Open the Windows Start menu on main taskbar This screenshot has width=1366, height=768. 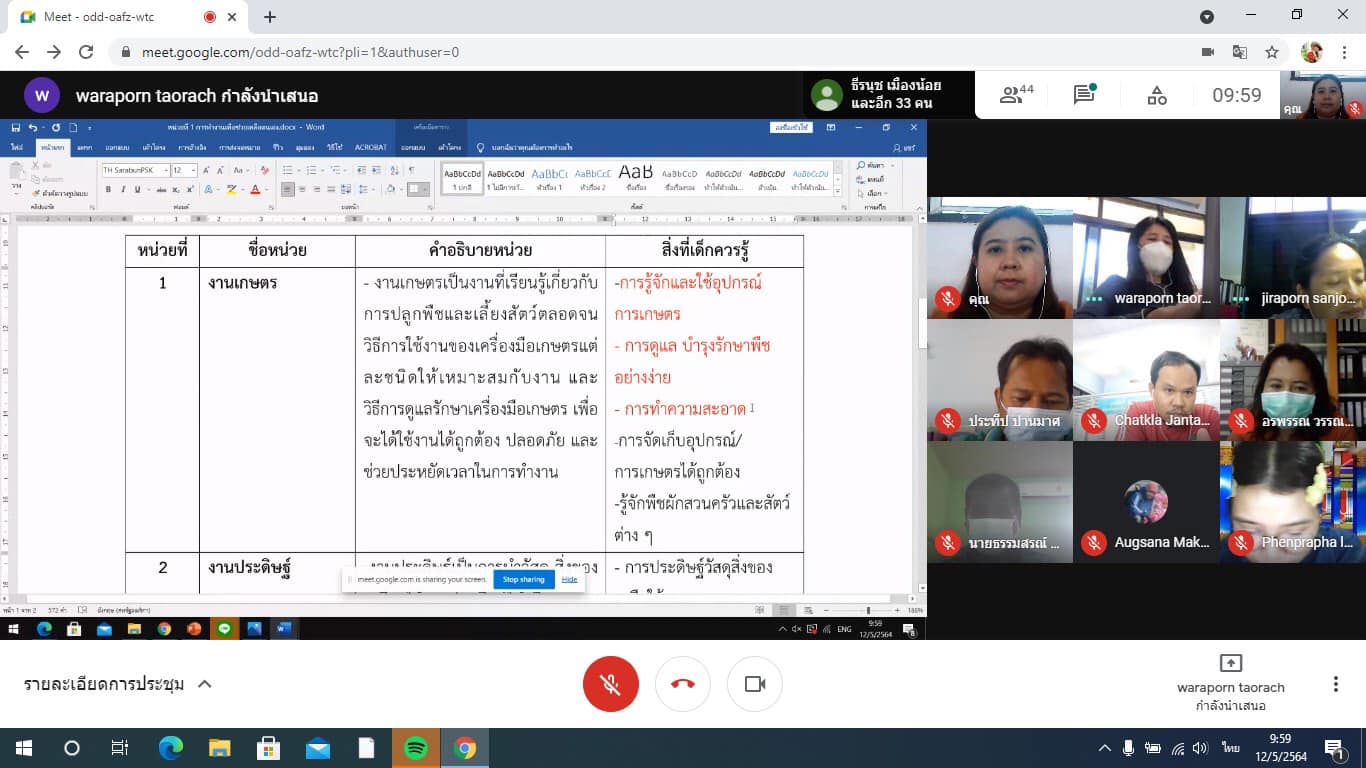pos(23,748)
